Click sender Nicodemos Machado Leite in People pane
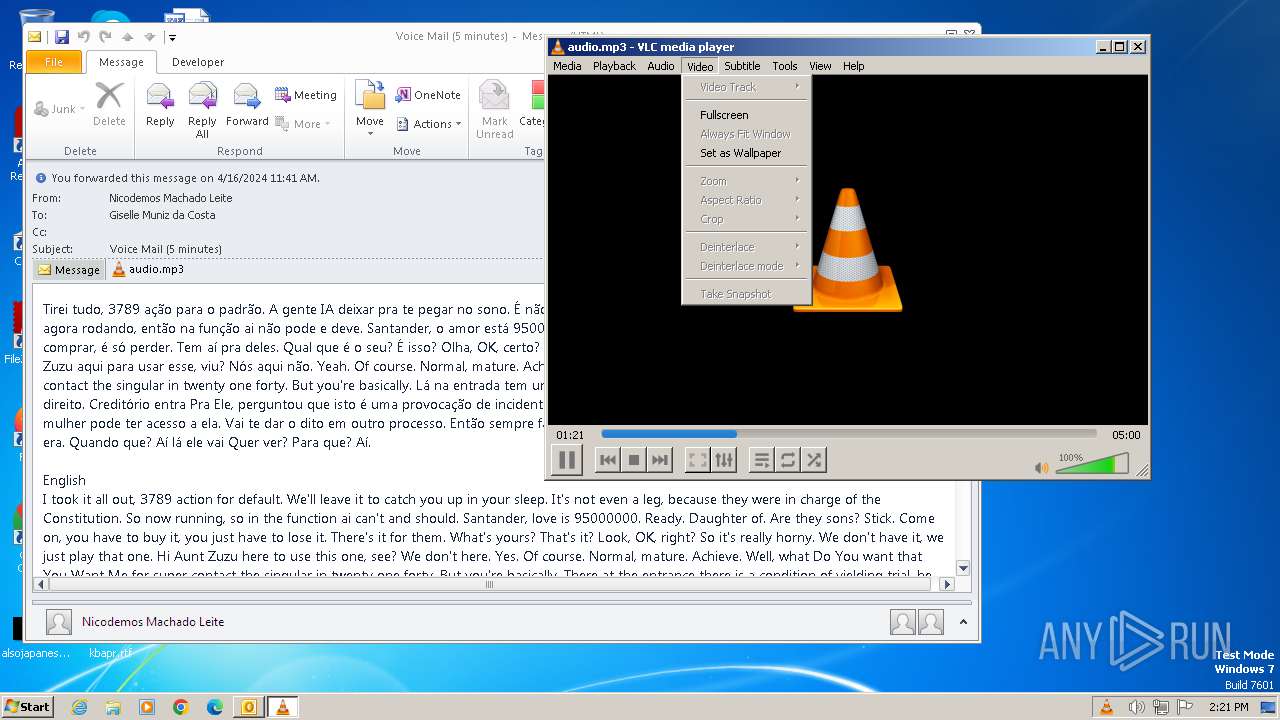The height and width of the screenshot is (720, 1280). point(153,622)
